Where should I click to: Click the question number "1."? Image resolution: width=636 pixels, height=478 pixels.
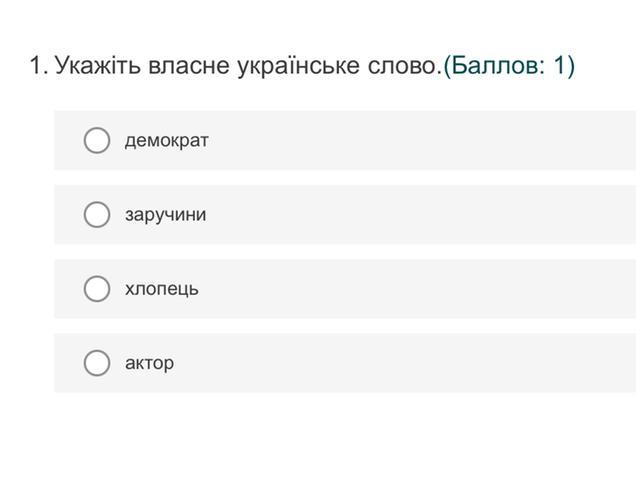38,66
